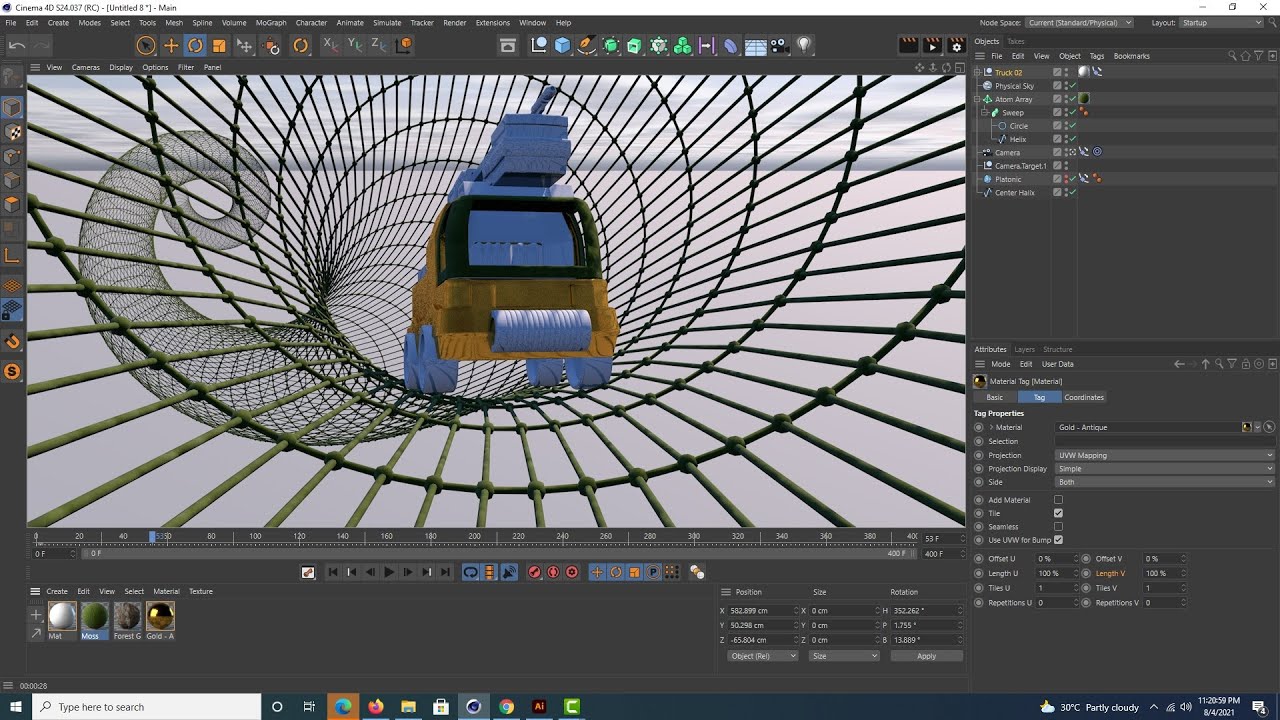Switch to the Basic tab in Attributes

coord(994,397)
